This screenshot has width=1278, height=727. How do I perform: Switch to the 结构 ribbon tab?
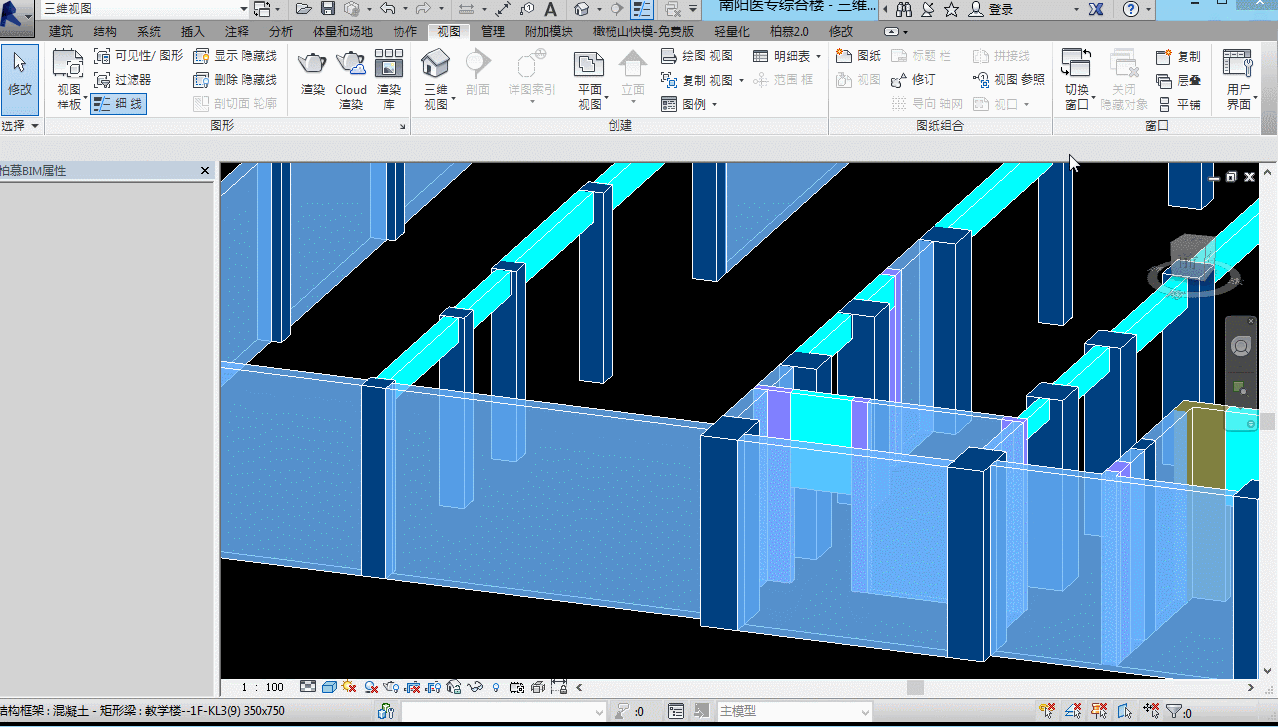tap(104, 32)
